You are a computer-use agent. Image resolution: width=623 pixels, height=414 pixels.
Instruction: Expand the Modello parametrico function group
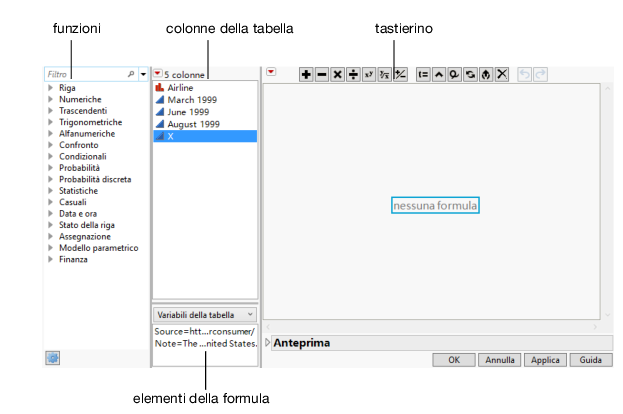tap(50, 248)
